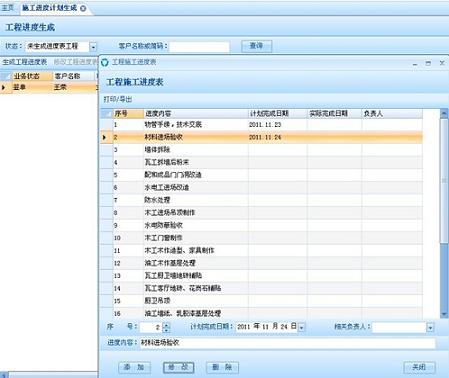
Task: Click the 修改 button
Action: (178, 367)
